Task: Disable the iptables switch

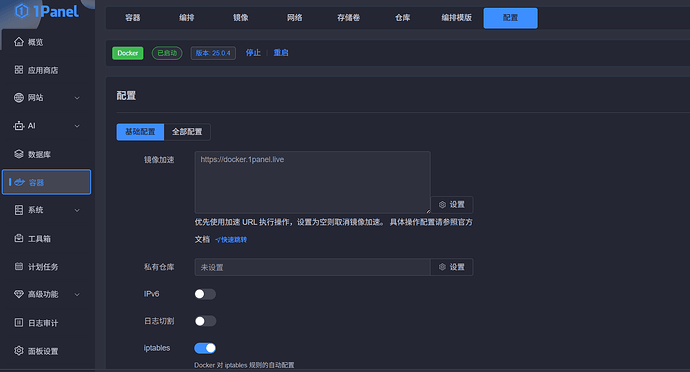Action: 205,348
